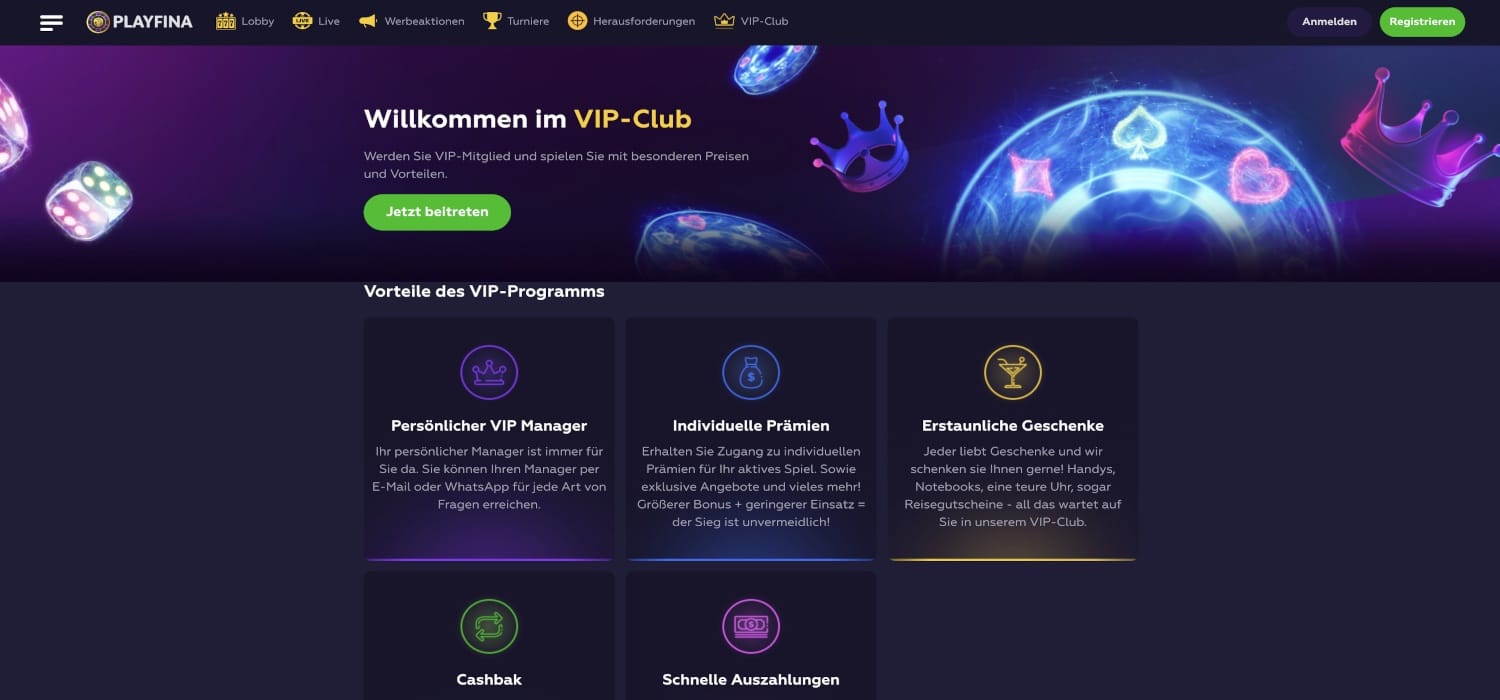The width and height of the screenshot is (1500, 700).
Task: Select the Herausforderungen menu entry
Action: [x=631, y=21]
